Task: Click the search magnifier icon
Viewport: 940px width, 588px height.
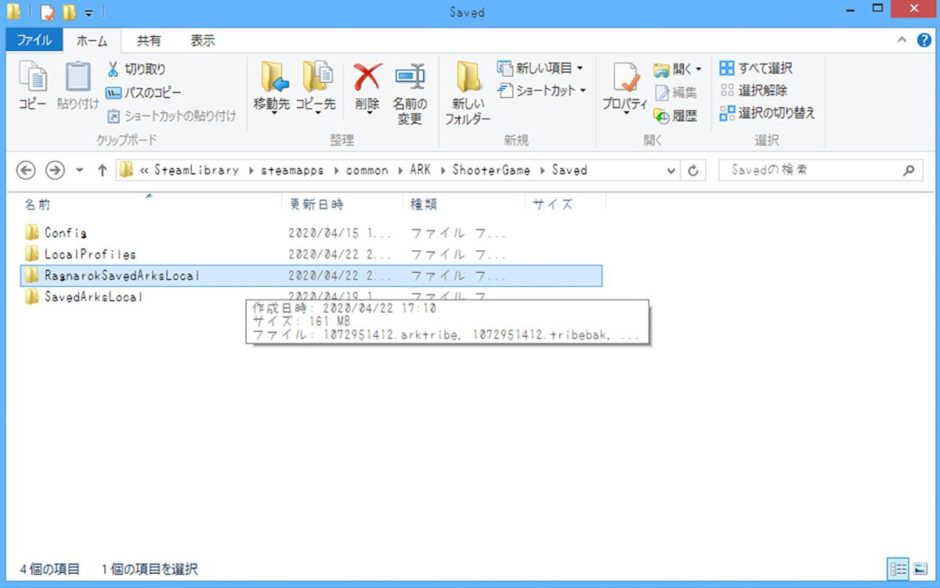Action: coord(909,170)
